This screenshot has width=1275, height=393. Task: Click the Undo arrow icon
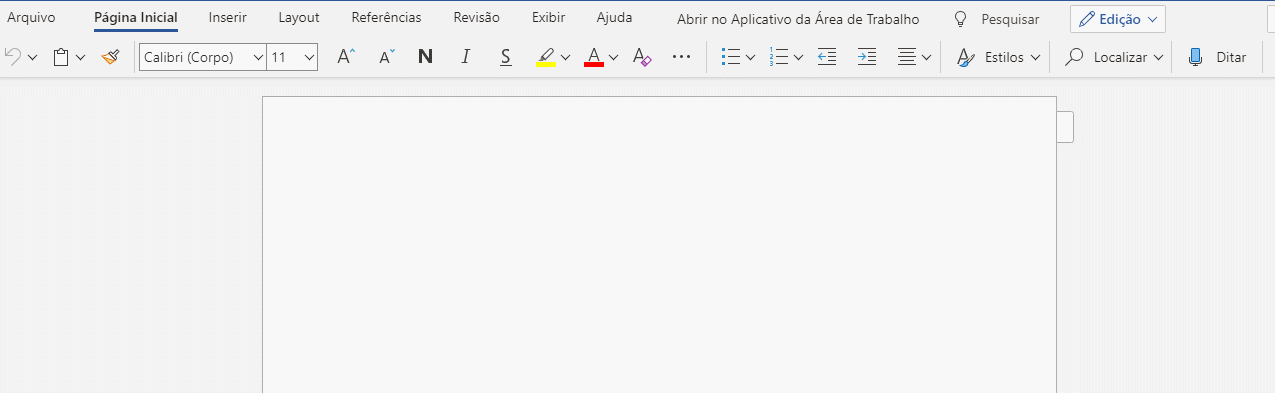tap(13, 57)
